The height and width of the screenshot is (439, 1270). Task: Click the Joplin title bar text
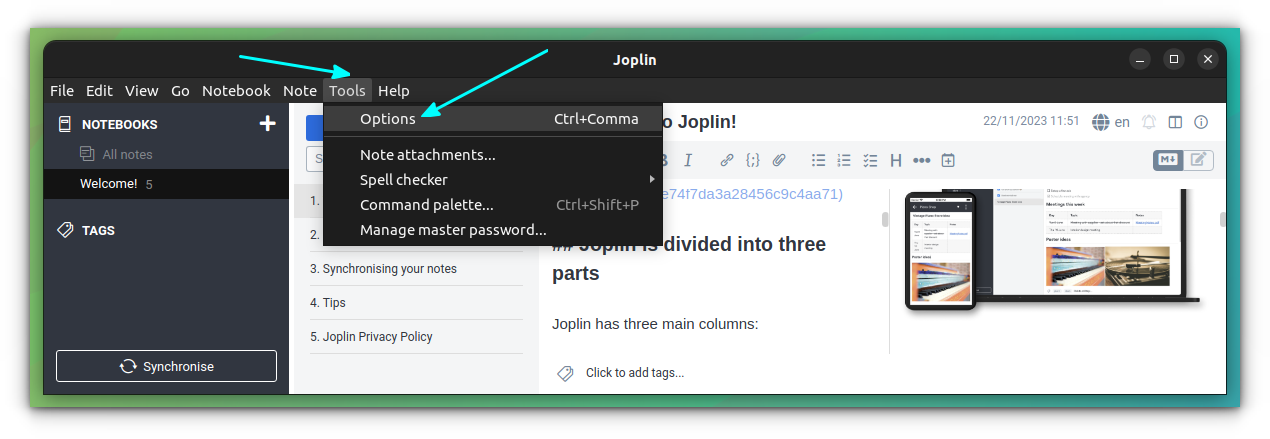pos(635,60)
